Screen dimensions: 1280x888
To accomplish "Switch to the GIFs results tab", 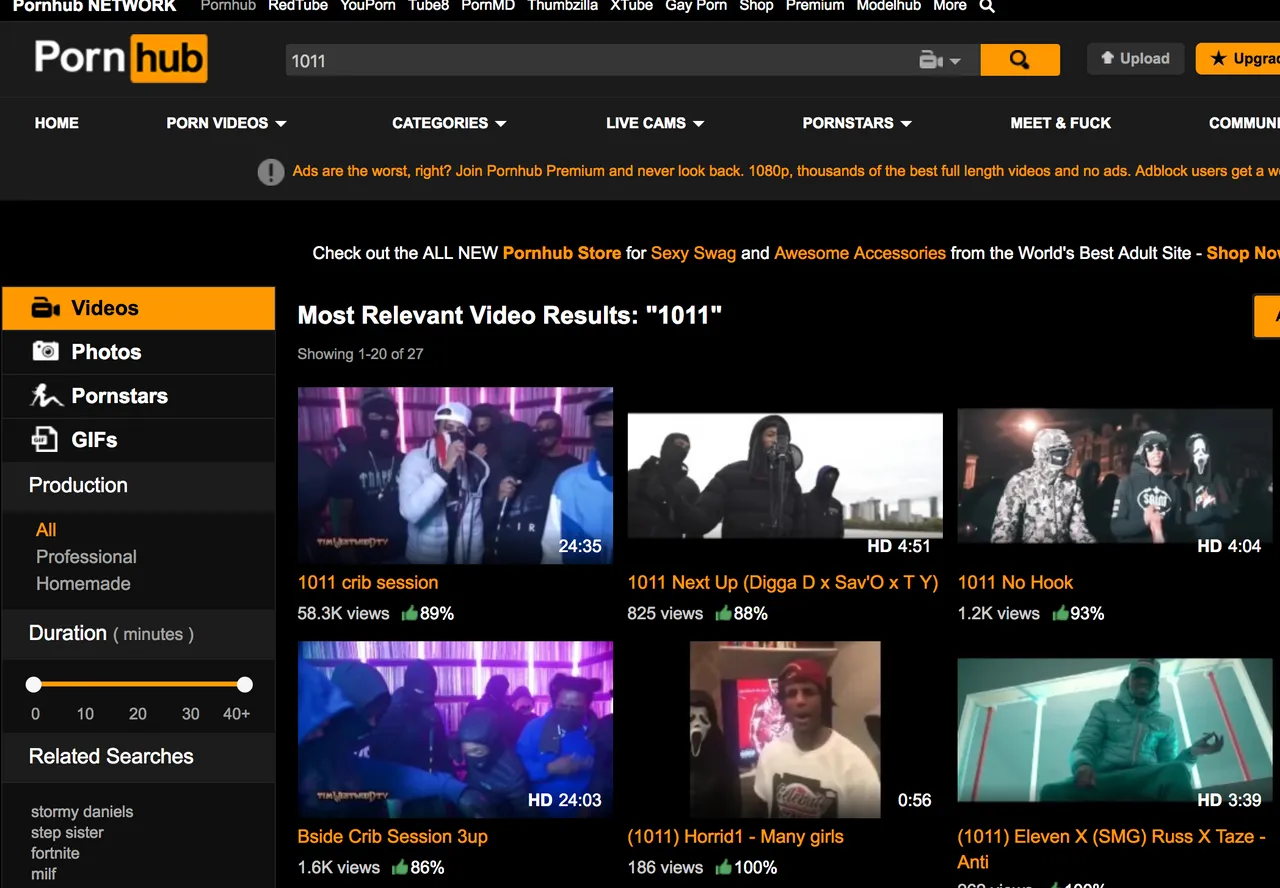I will coord(138,440).
